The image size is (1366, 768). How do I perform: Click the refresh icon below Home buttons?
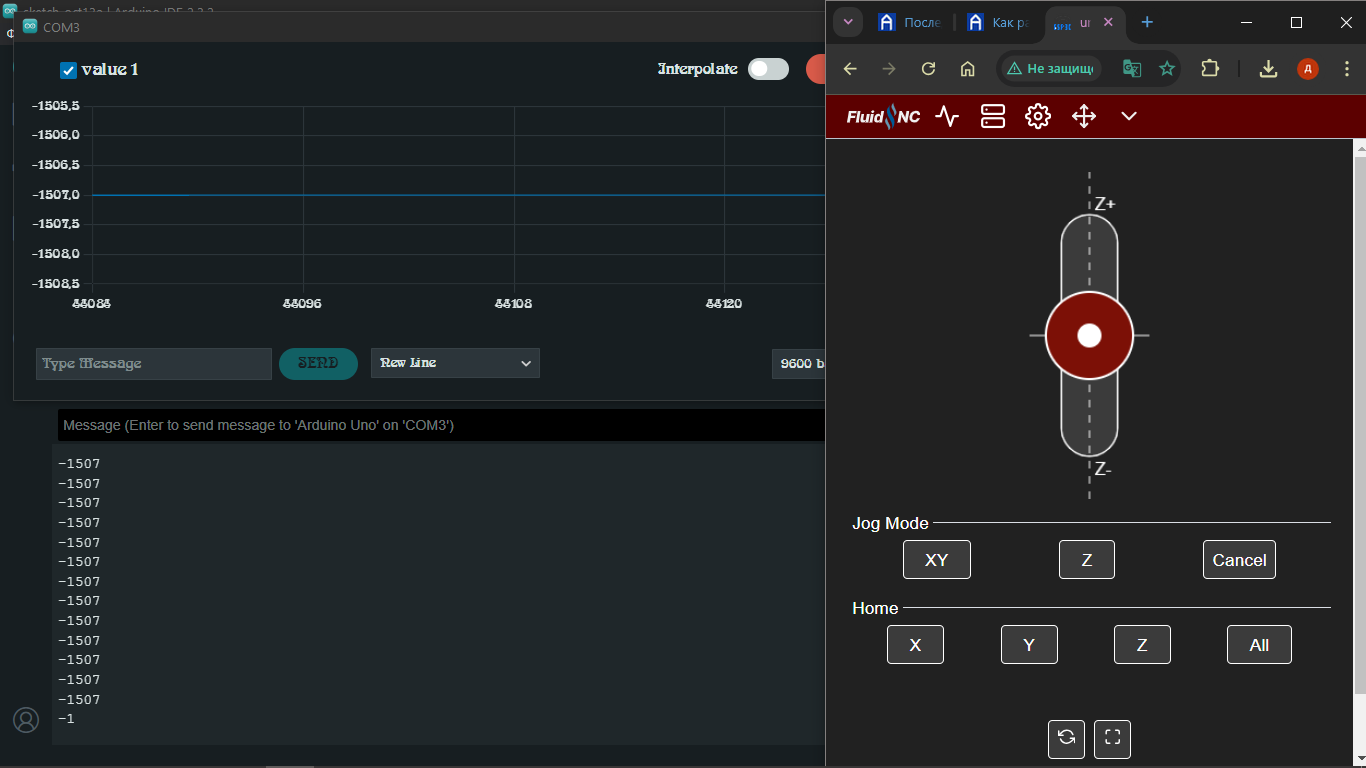click(1066, 739)
